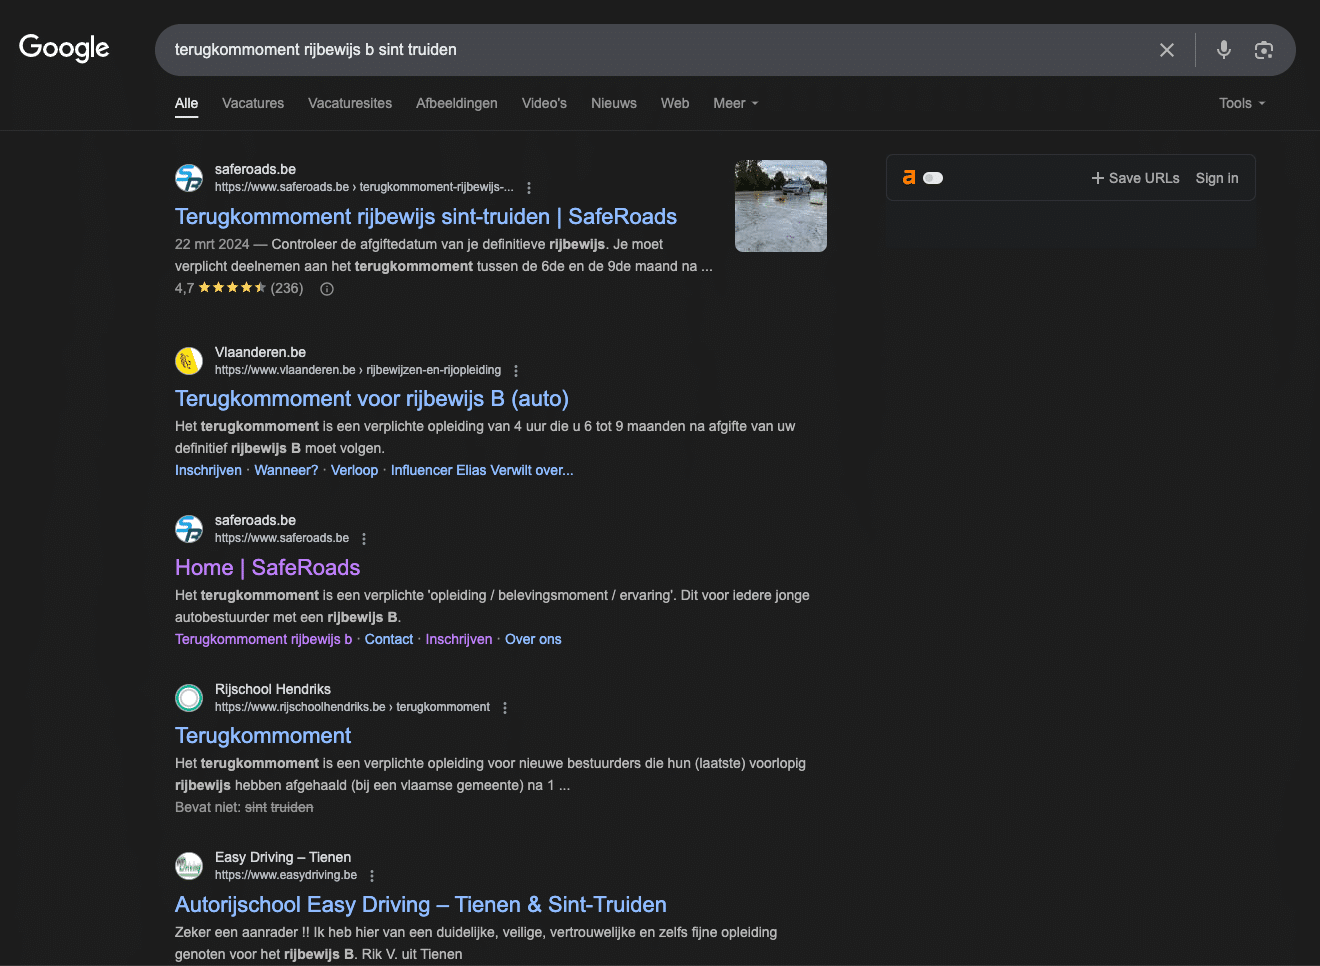
Task: Click the saferoads.be terugkommoment-rijbewijs URL breadcrumb
Action: pyautogui.click(x=364, y=187)
